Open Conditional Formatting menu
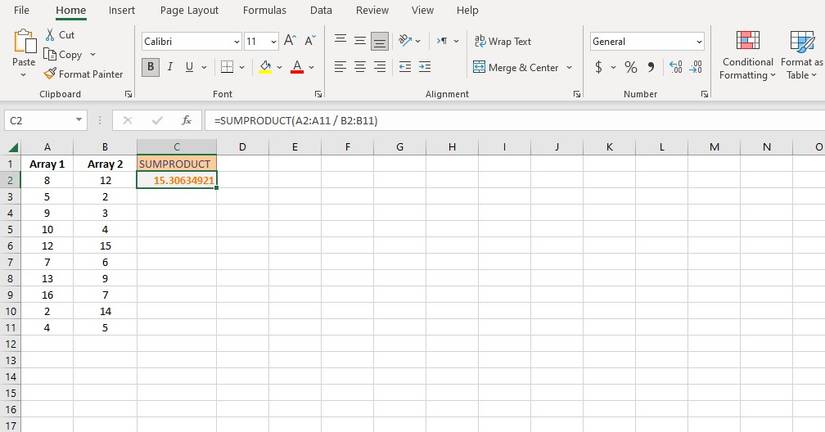Image resolution: width=825 pixels, height=432 pixels. [747, 55]
